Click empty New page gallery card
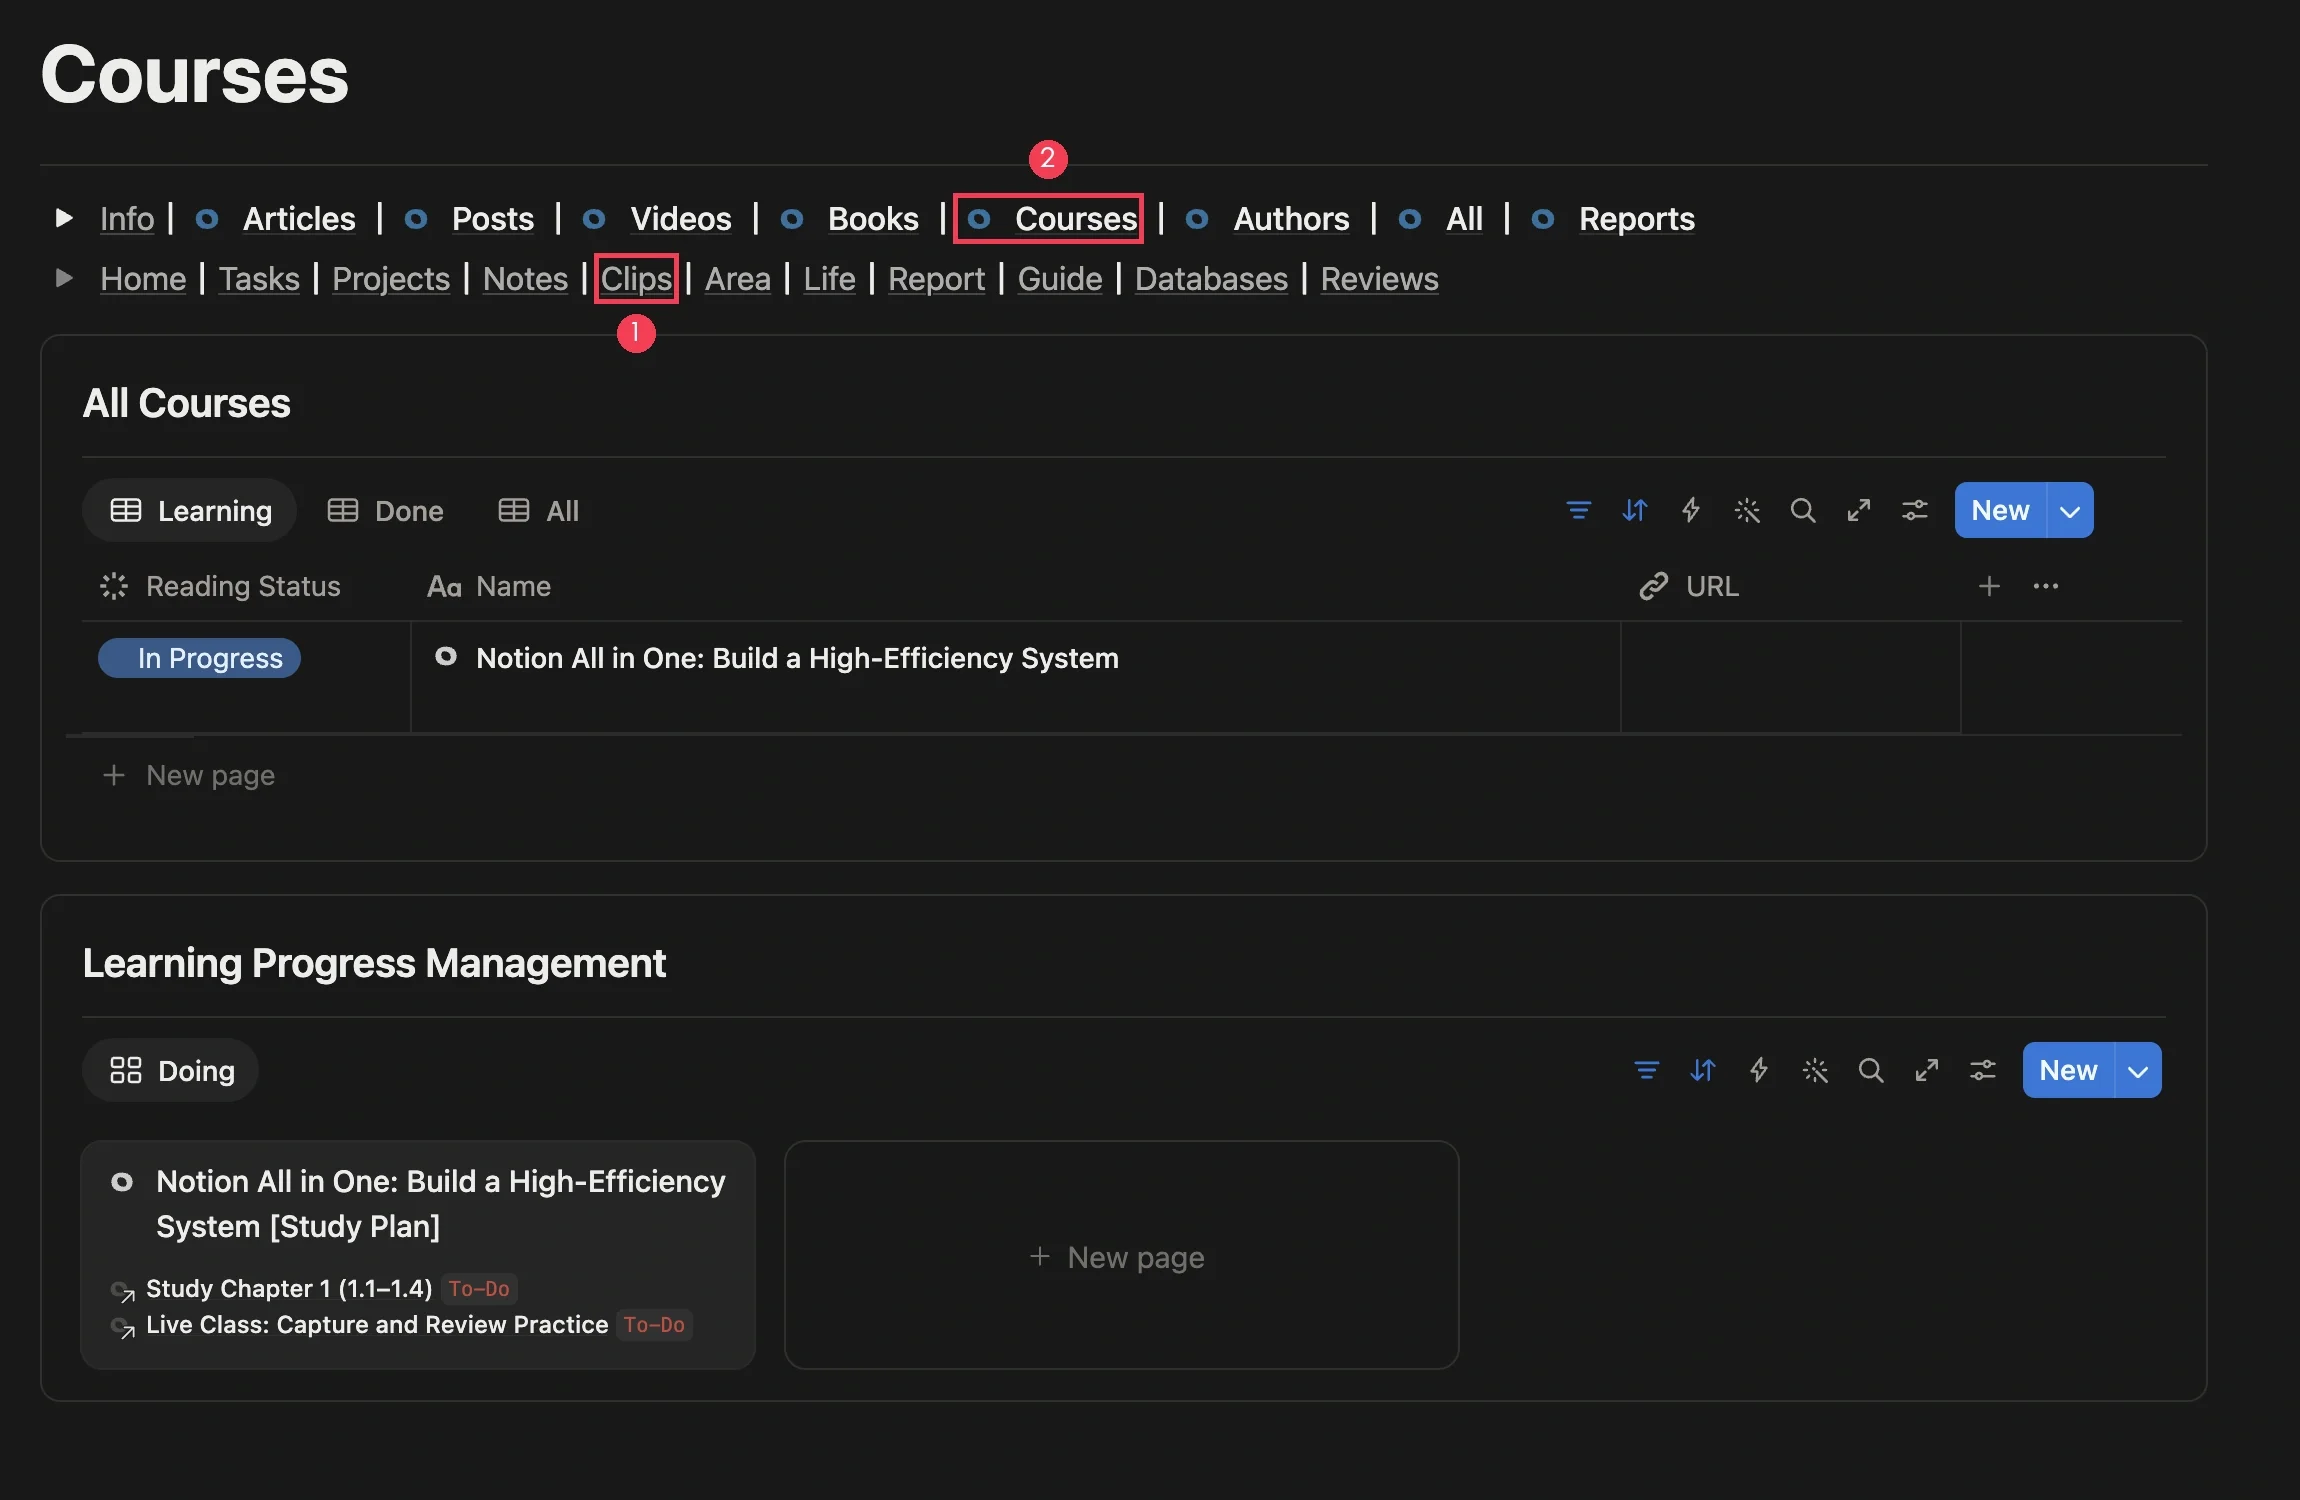The width and height of the screenshot is (2300, 1500). click(x=1122, y=1256)
